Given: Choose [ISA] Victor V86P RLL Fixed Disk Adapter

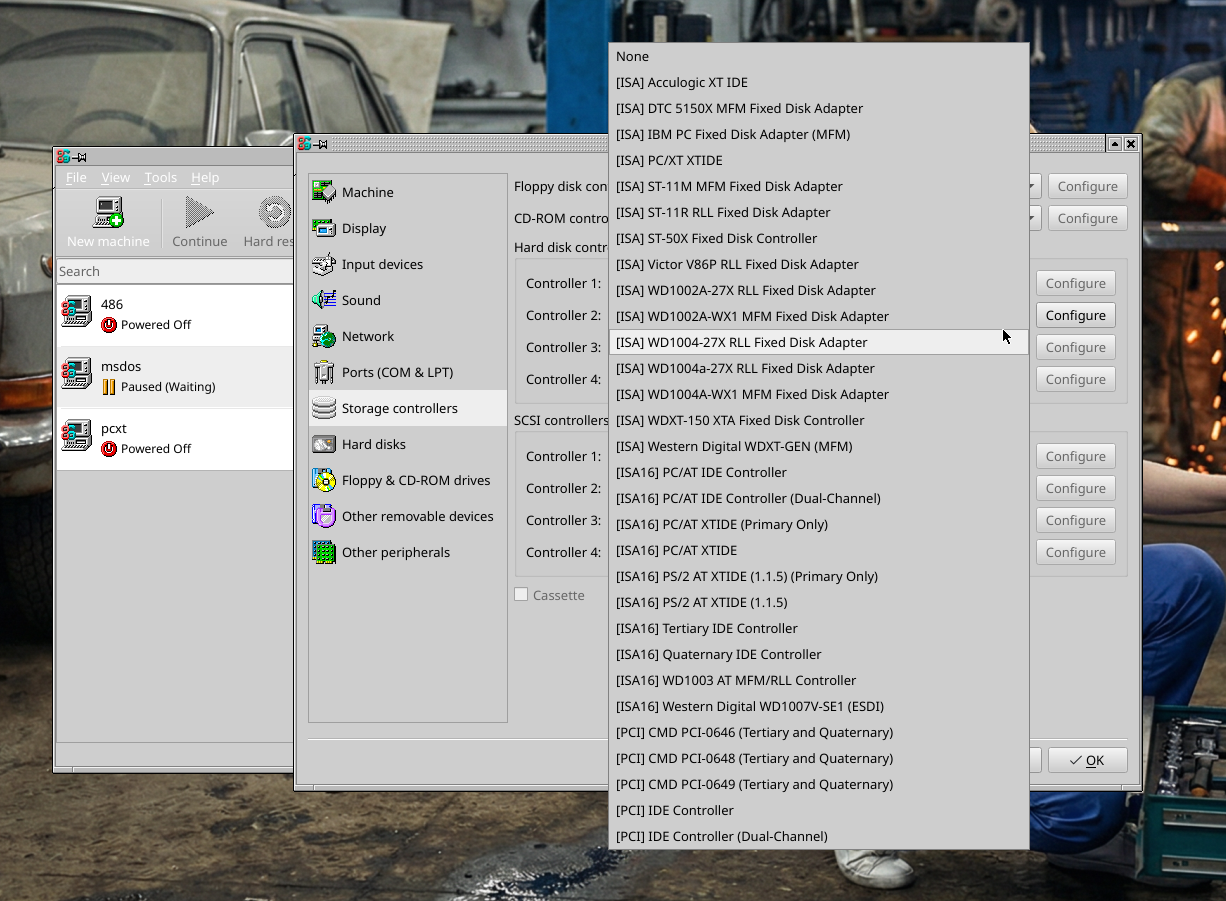Looking at the screenshot, I should coord(819,264).
